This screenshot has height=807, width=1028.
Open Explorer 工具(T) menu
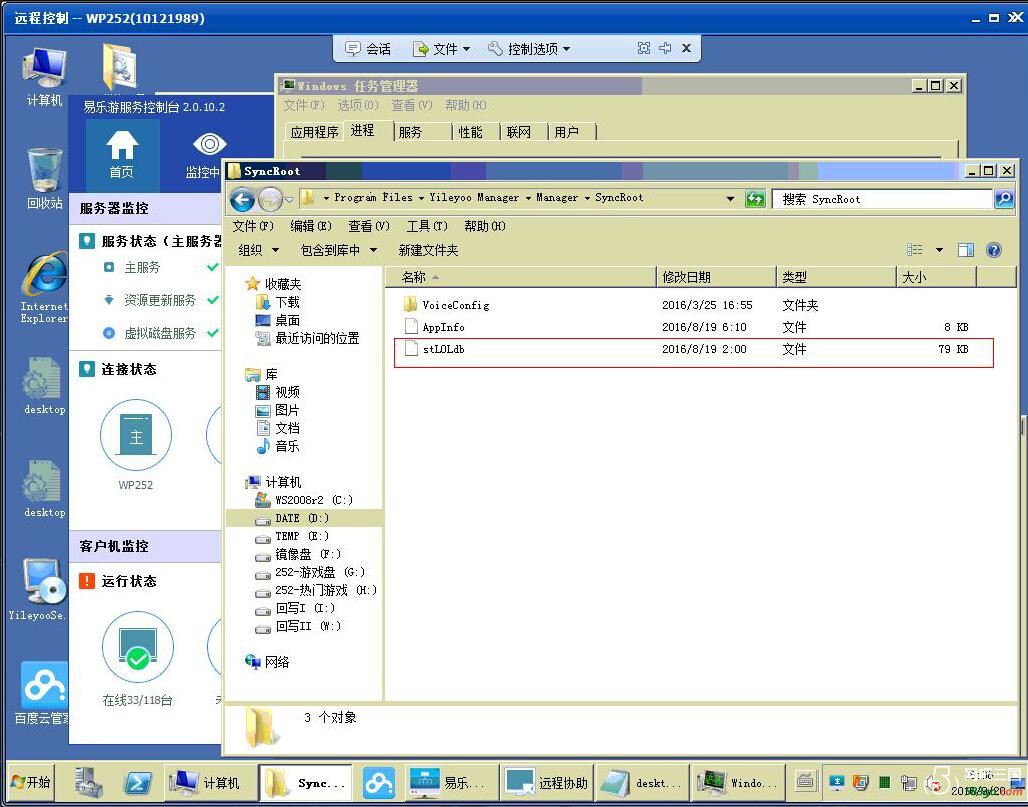[427, 226]
